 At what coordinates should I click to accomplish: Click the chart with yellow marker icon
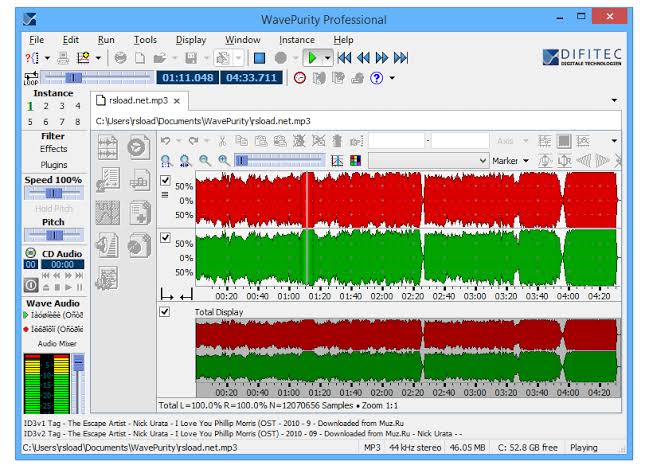(83, 58)
